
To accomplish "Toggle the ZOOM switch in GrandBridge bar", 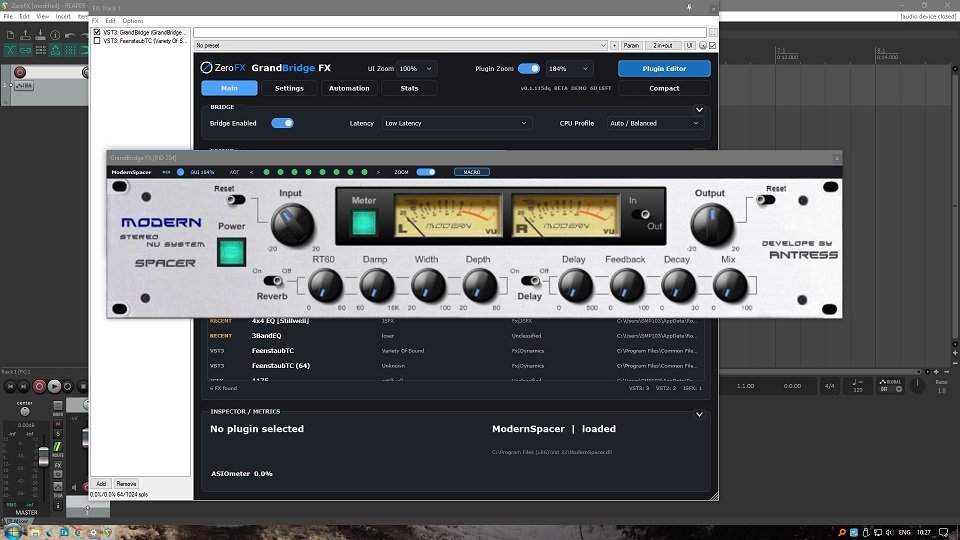I will pyautogui.click(x=426, y=172).
